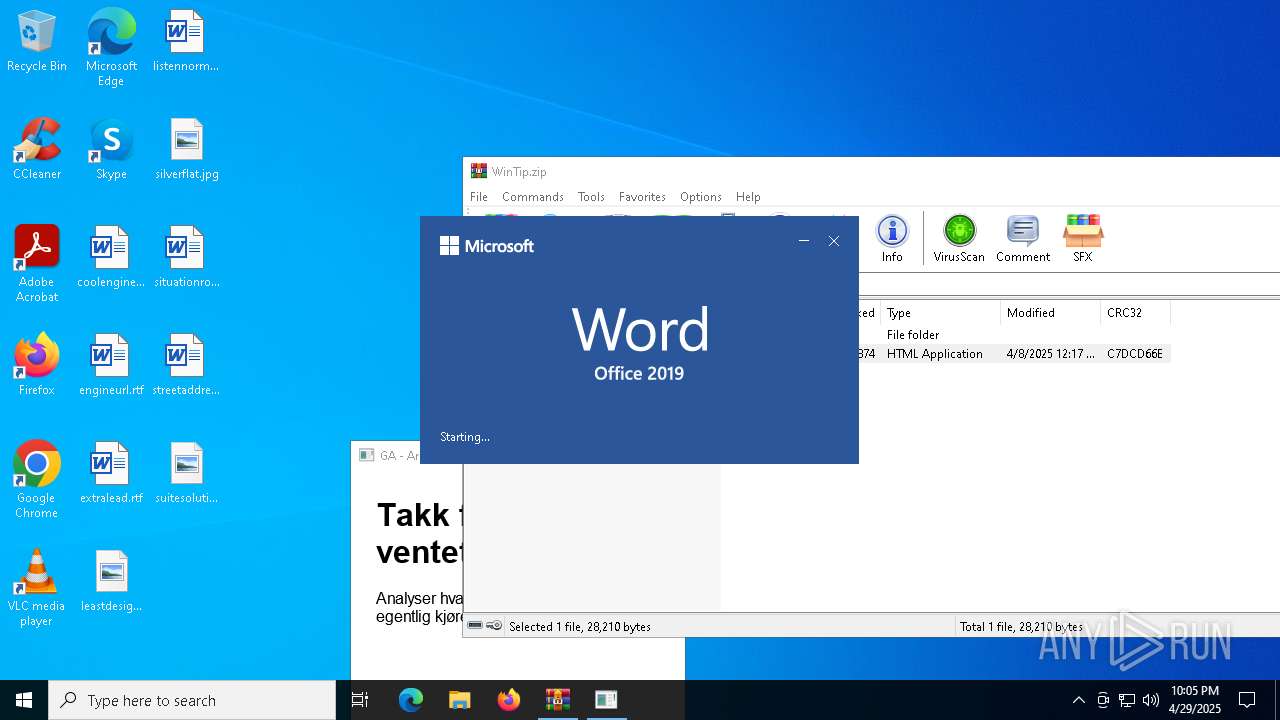Select the leastdesig image file icon

111,582
